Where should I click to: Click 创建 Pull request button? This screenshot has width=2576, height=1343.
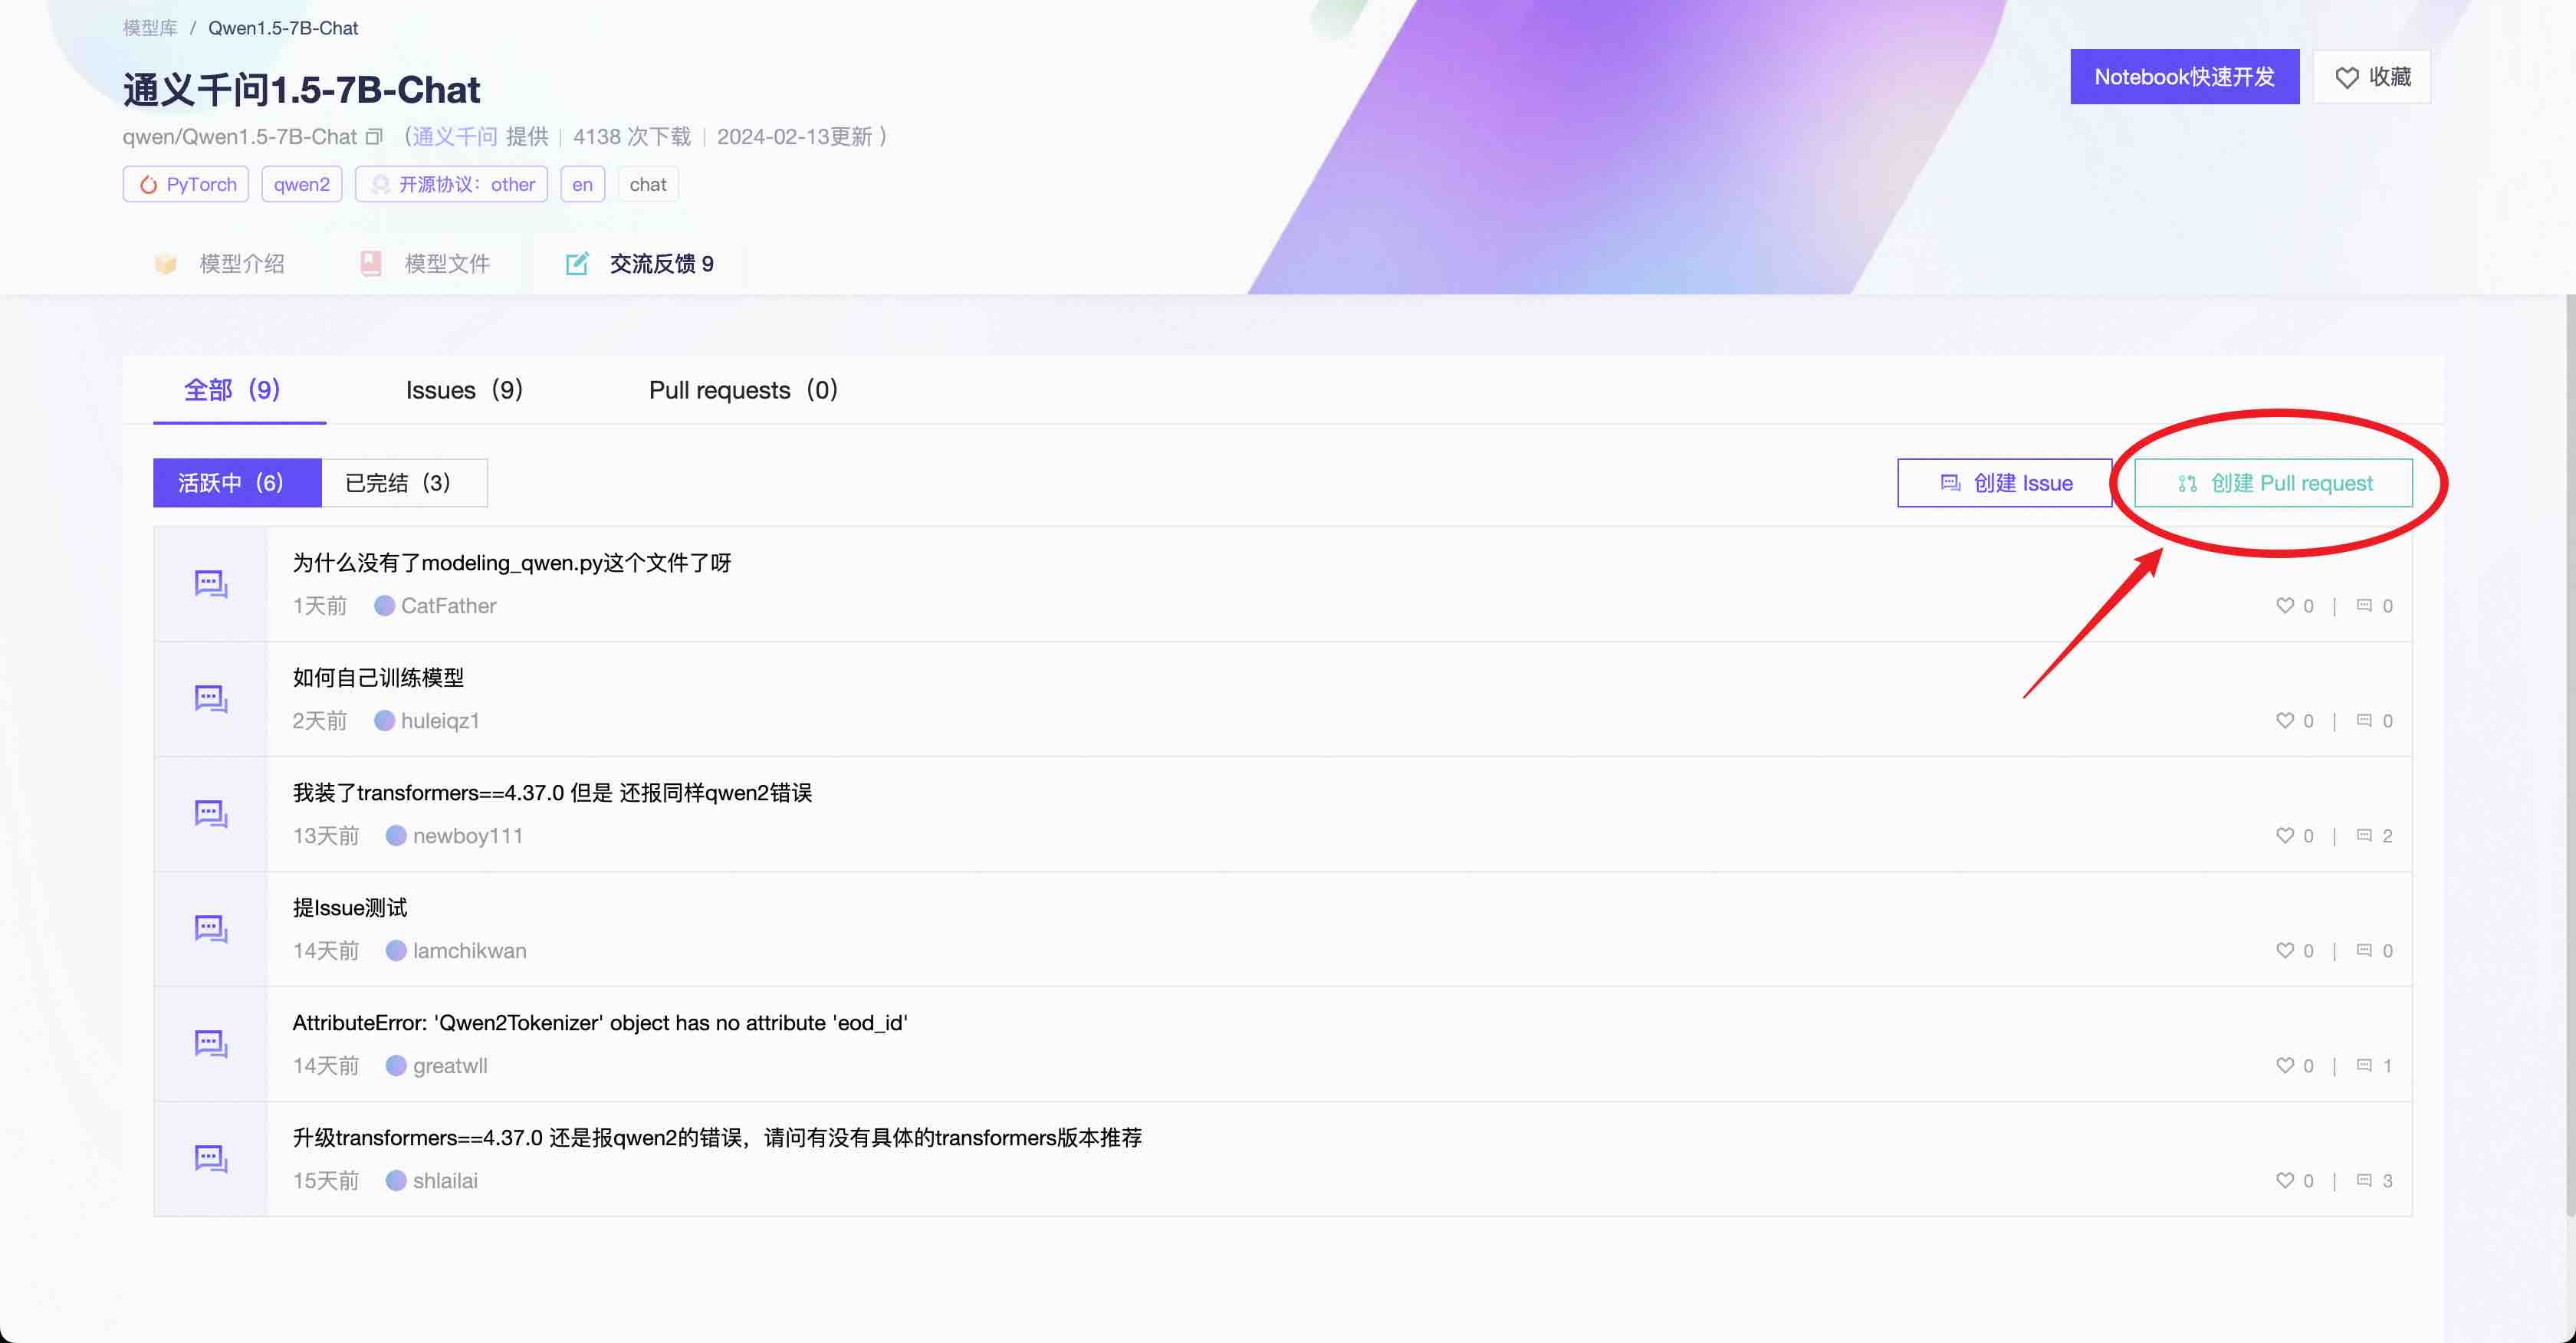(x=2273, y=483)
